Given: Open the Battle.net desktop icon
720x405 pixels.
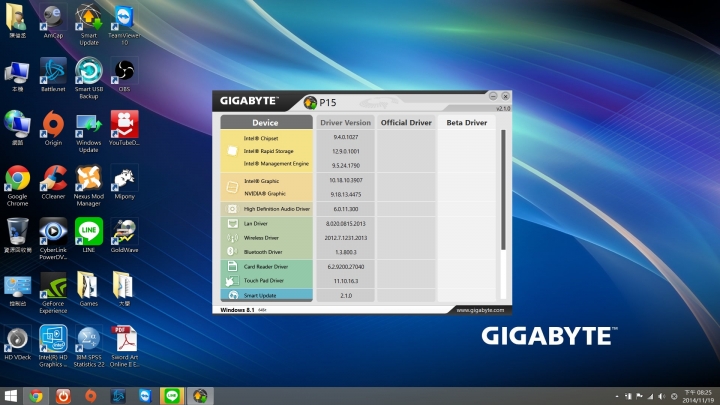Looking at the screenshot, I should point(53,75).
